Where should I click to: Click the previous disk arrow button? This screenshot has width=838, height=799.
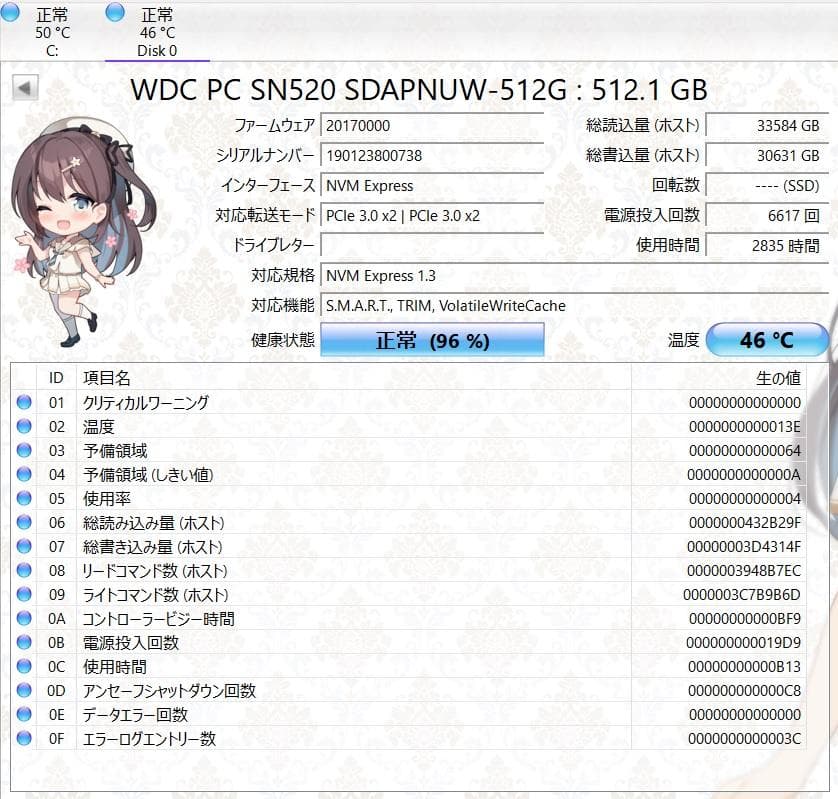(25, 88)
